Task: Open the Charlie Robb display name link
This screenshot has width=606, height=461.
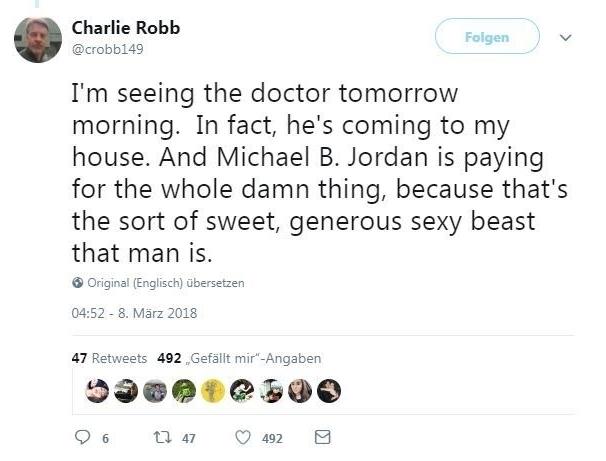Action: coord(126,28)
